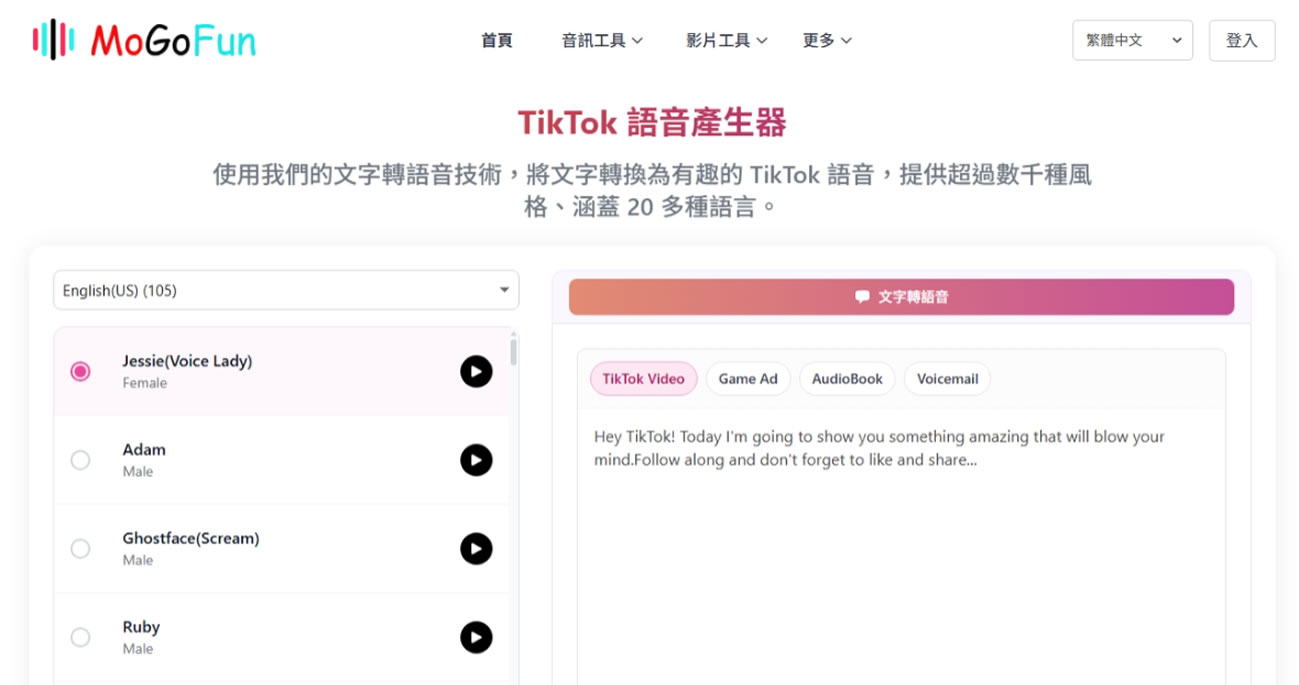Select the Ghostface (Scream) radio button
The image size is (1299, 685).
tap(81, 549)
